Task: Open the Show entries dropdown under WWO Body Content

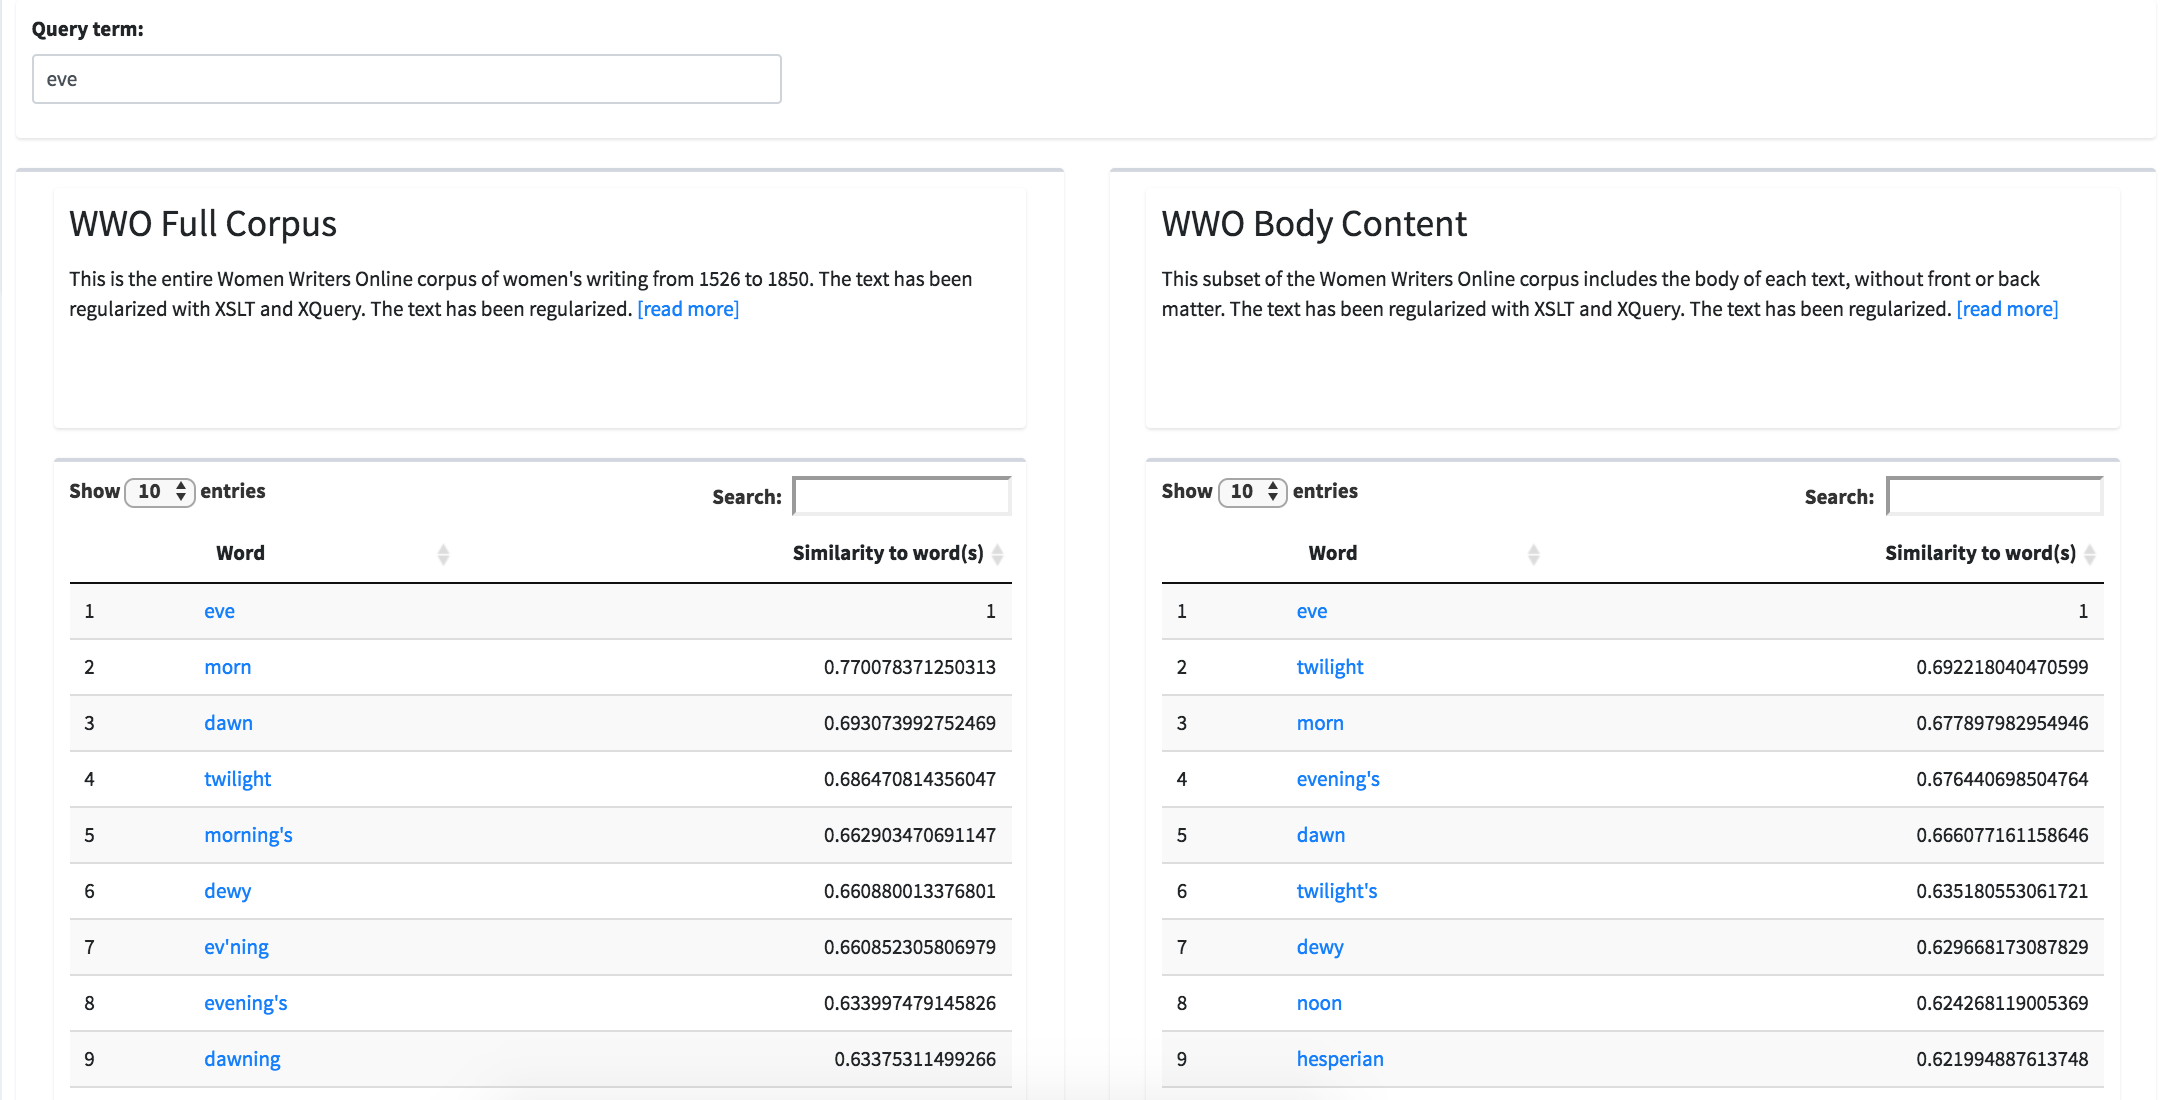Action: coord(1252,491)
